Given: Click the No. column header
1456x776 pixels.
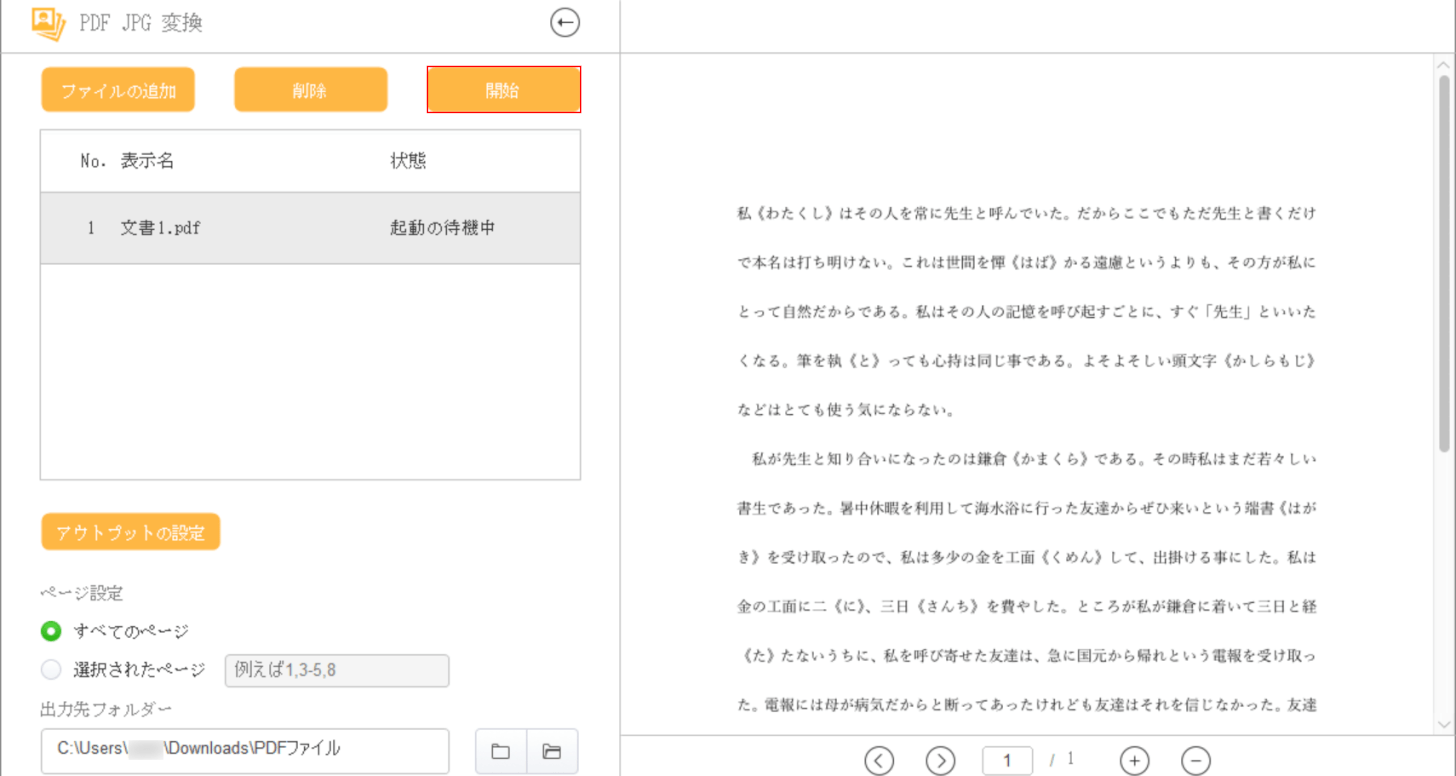Looking at the screenshot, I should coord(93,161).
